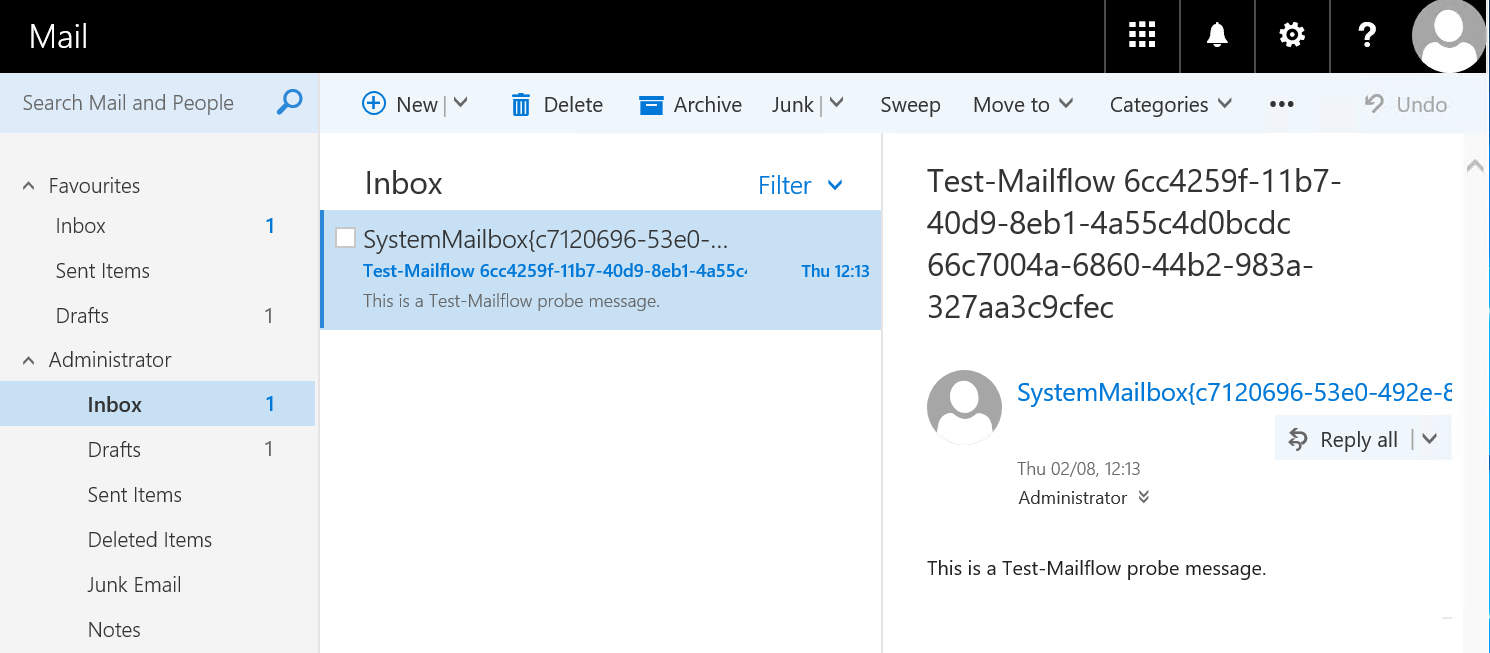
Task: Open the settings gear
Action: (1292, 36)
